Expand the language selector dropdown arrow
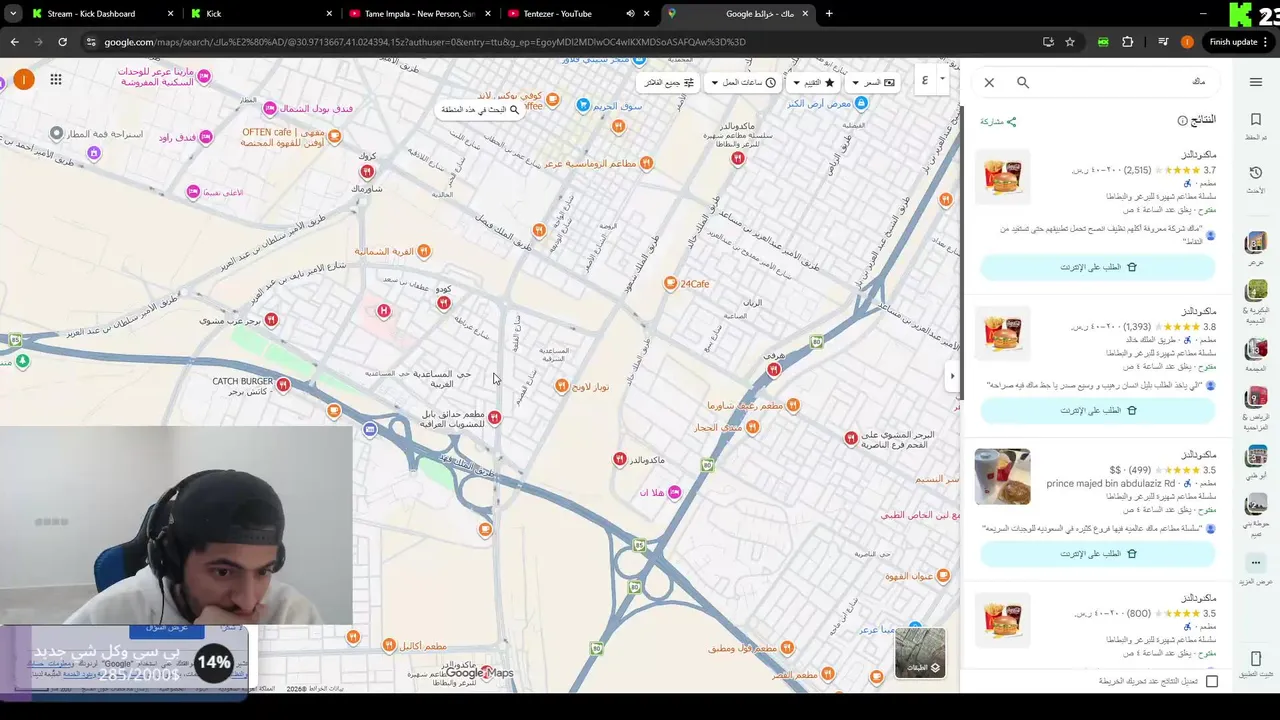The width and height of the screenshot is (1280, 720). (942, 78)
